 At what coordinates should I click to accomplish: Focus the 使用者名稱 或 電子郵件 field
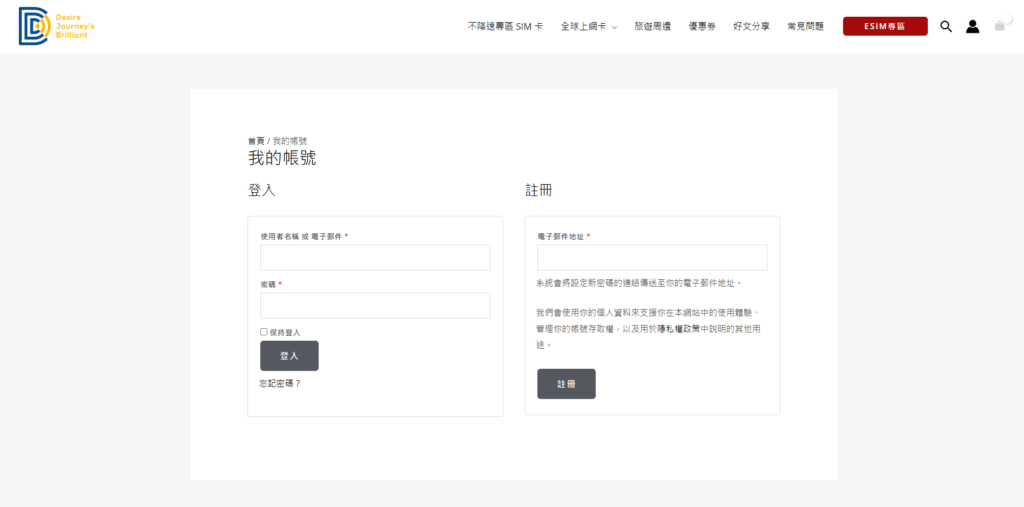375,257
